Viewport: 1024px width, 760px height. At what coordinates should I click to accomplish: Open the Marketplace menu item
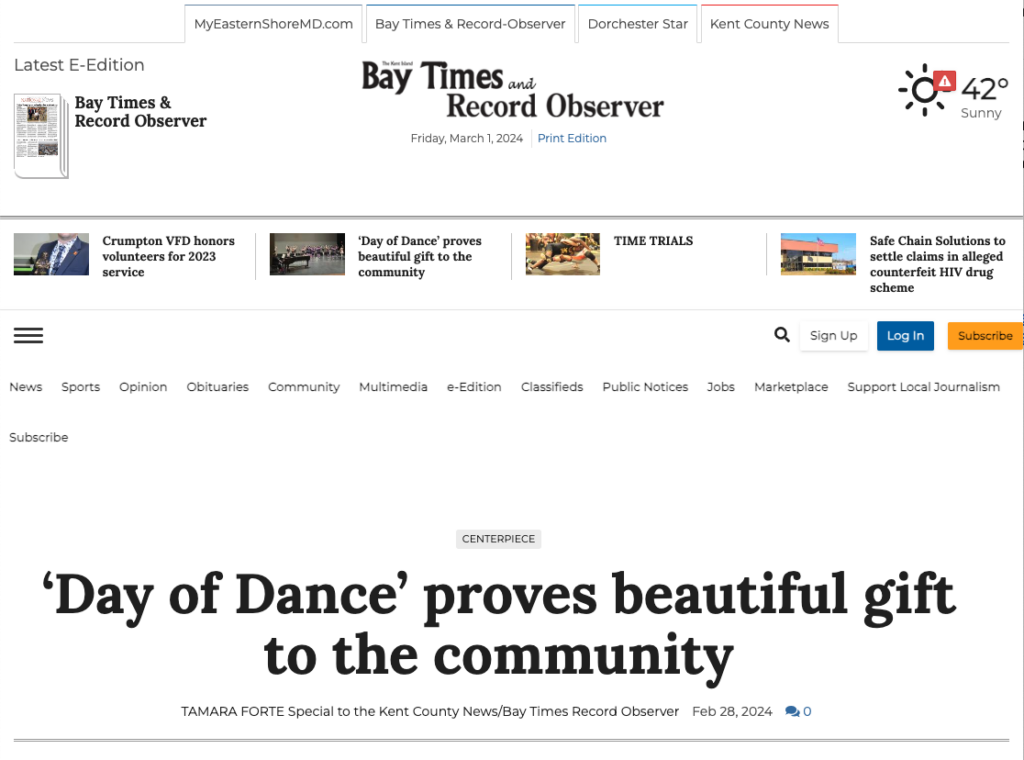(x=791, y=387)
